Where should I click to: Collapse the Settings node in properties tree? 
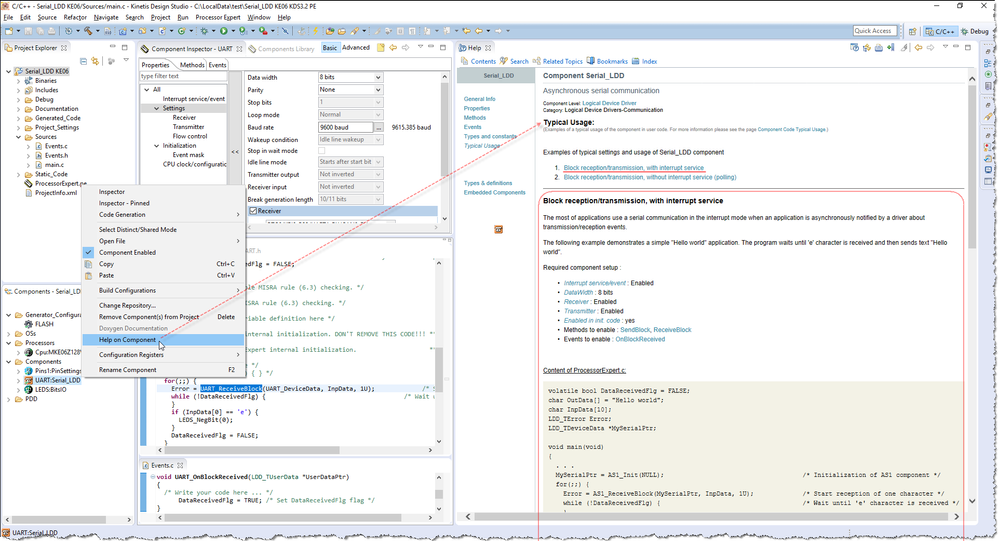[156, 108]
